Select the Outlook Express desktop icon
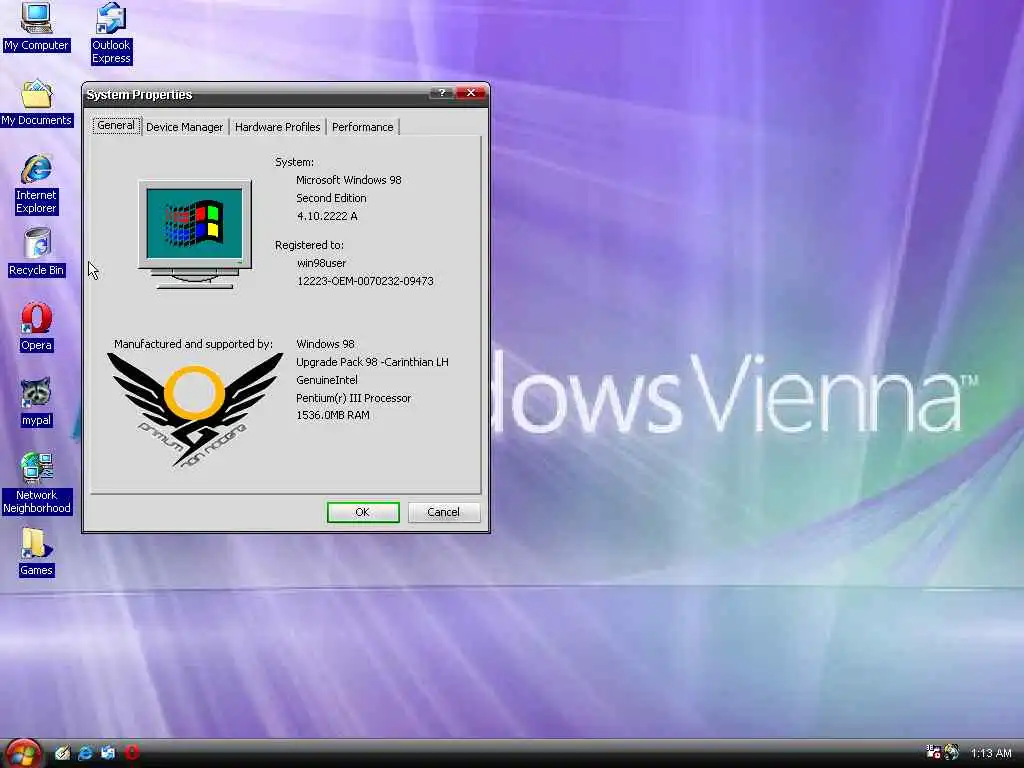Viewport: 1024px width, 768px height. coord(111,33)
